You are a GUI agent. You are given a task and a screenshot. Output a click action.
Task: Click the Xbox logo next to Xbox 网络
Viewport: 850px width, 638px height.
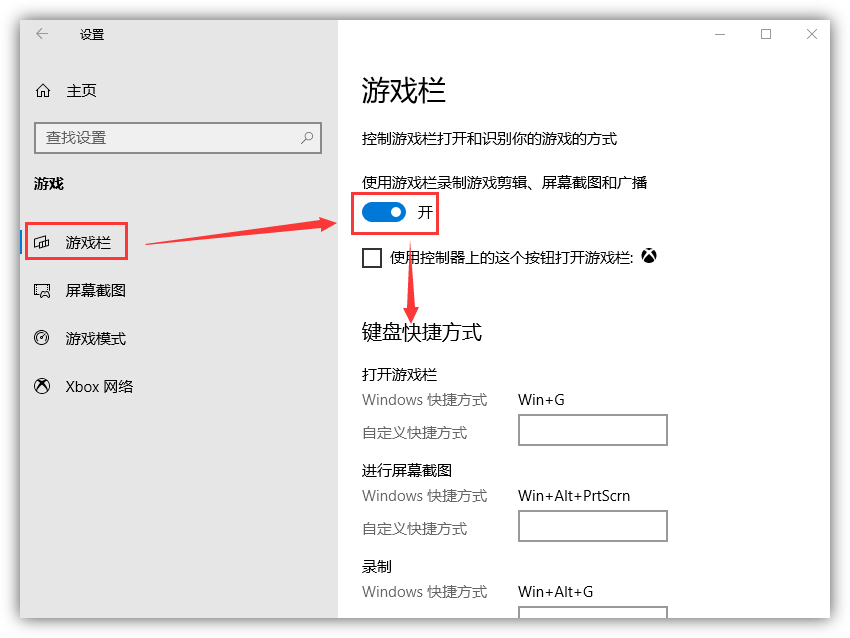coord(43,386)
